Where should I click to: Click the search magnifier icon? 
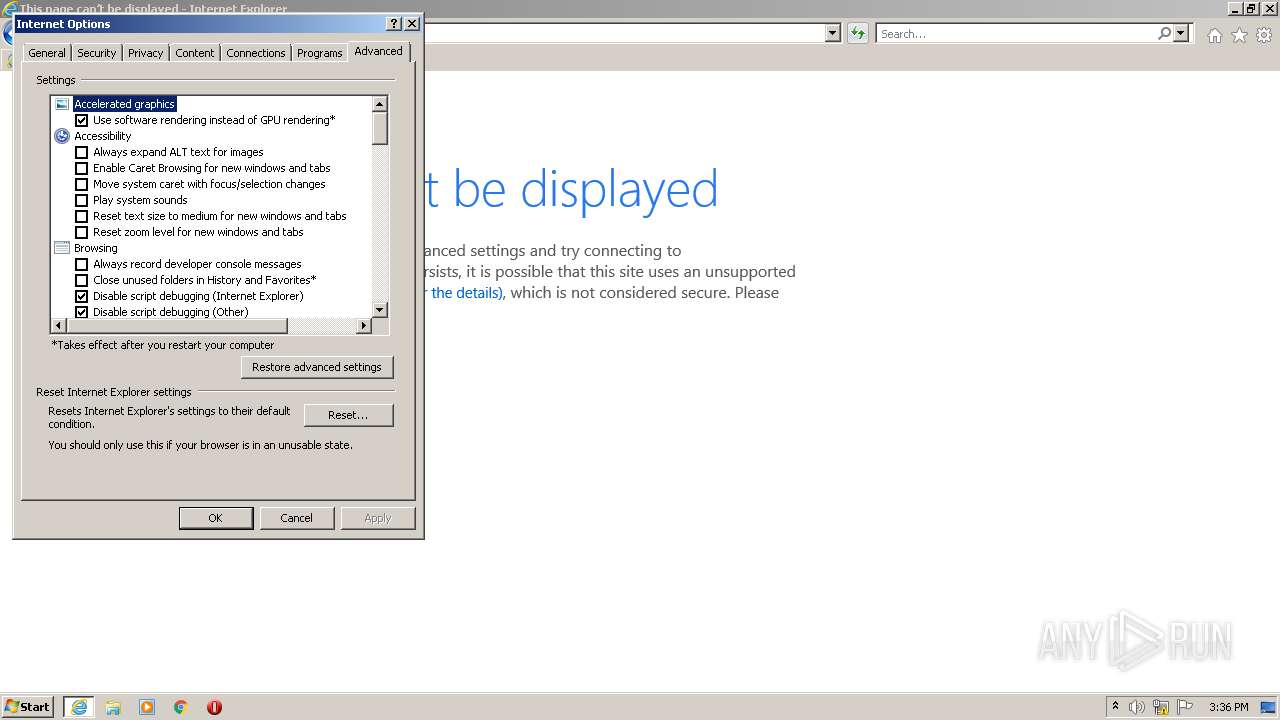[1164, 33]
